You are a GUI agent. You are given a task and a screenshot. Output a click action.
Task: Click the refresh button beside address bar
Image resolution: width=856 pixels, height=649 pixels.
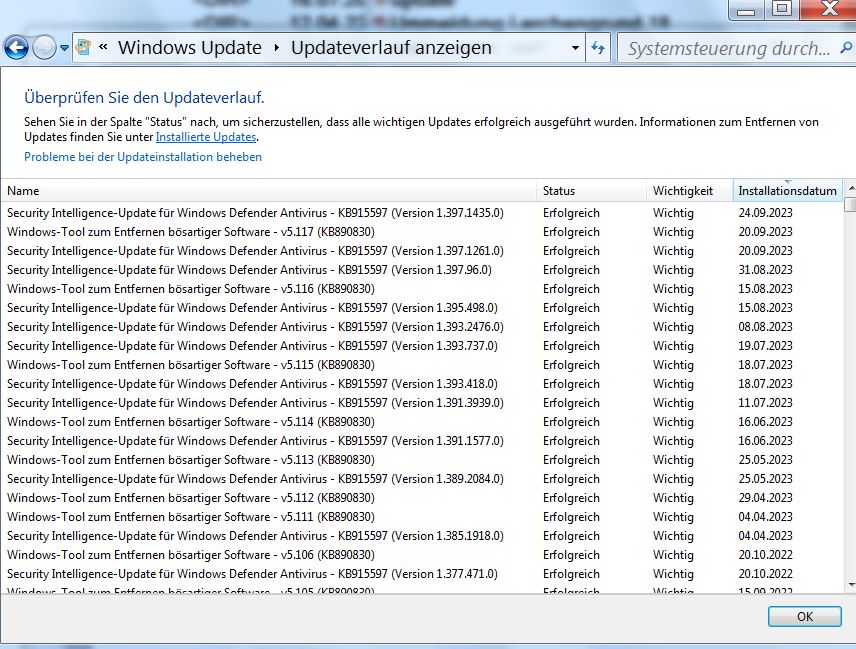(598, 48)
